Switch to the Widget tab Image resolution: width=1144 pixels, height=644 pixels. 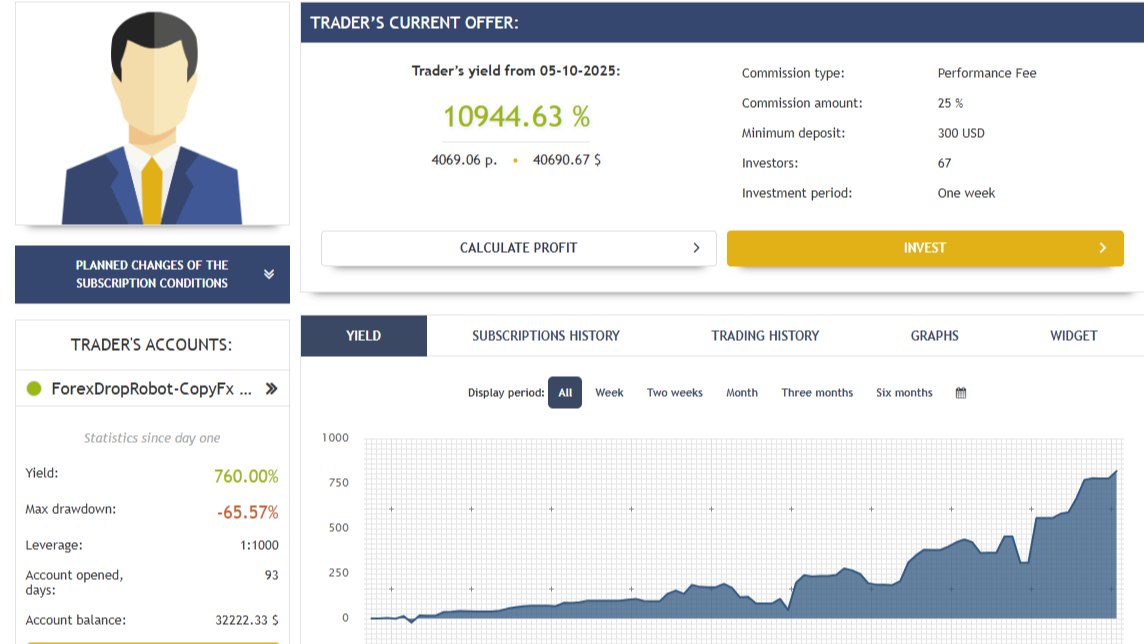(1074, 335)
